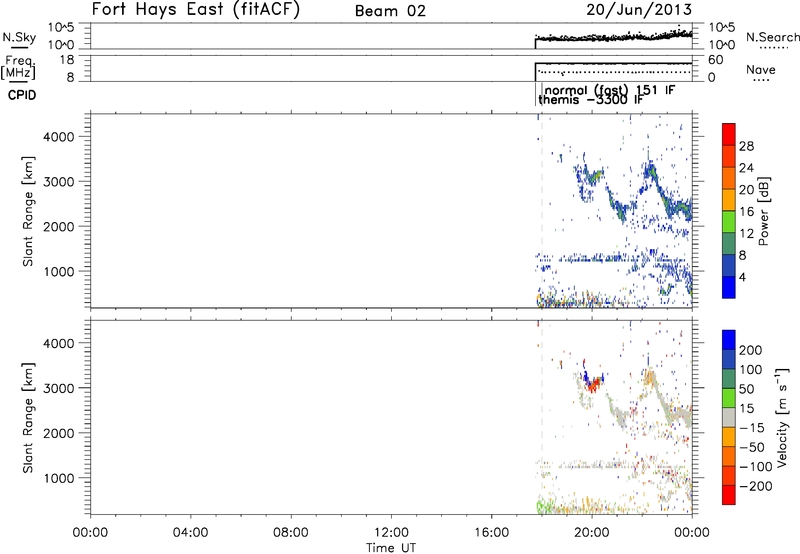The image size is (800, 554).
Task: Click the red bottom swatch of the Velocity colorbar
Action: pyautogui.click(x=729, y=495)
